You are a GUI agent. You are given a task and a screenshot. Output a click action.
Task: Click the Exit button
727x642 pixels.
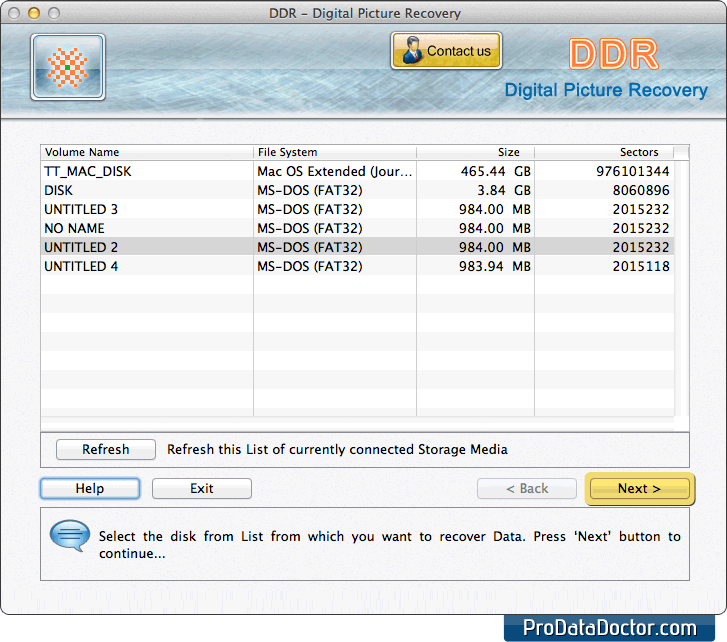point(202,488)
